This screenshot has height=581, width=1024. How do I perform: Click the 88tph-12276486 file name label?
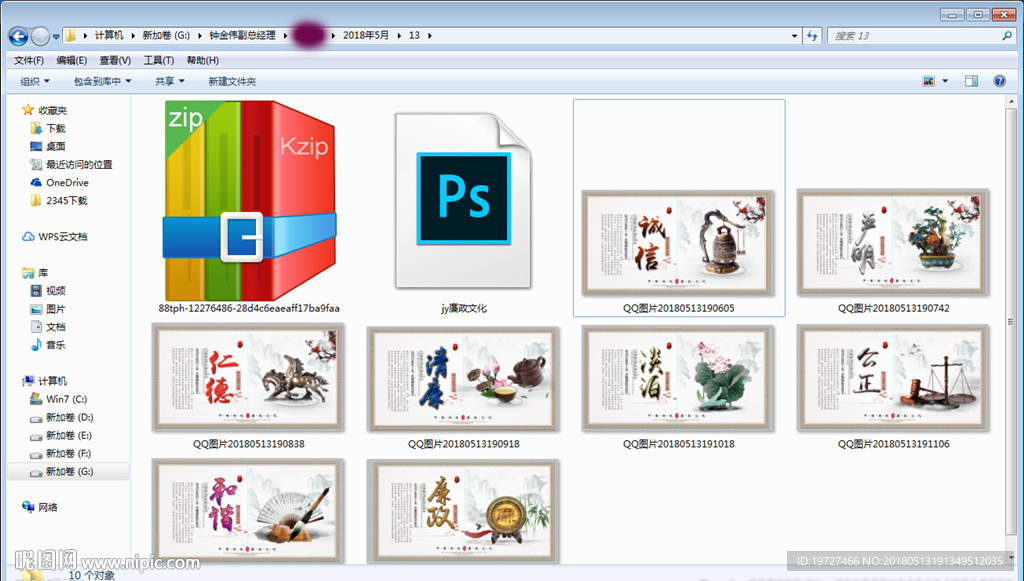(249, 308)
